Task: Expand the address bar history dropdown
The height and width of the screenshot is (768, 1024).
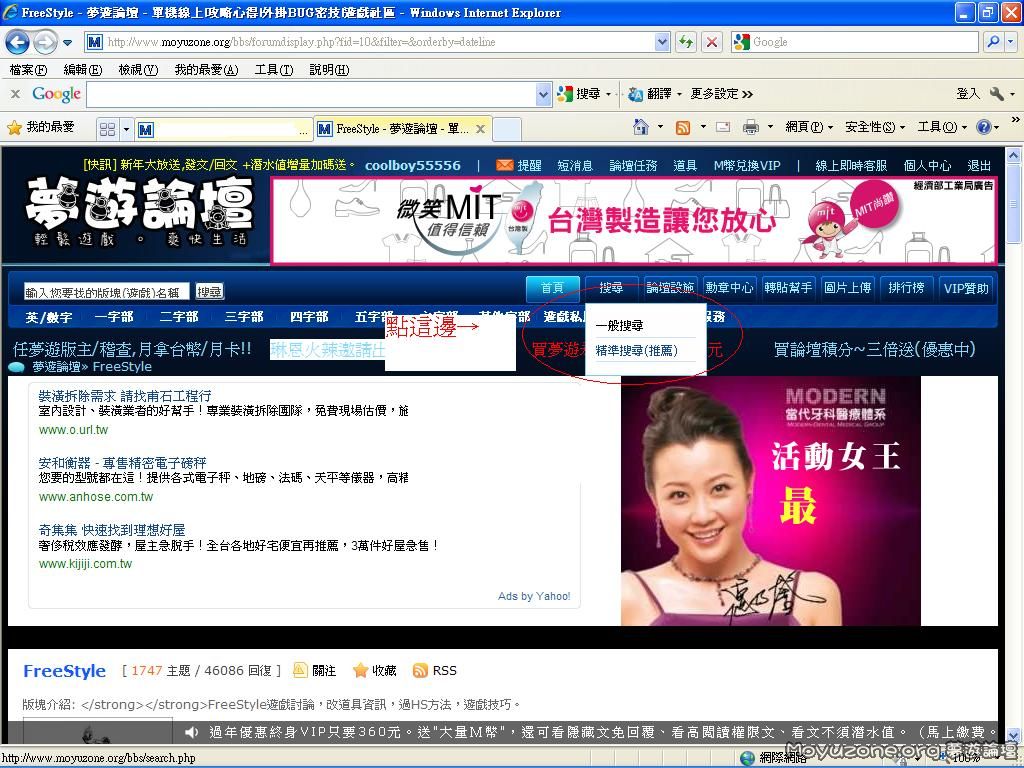Action: click(x=662, y=42)
